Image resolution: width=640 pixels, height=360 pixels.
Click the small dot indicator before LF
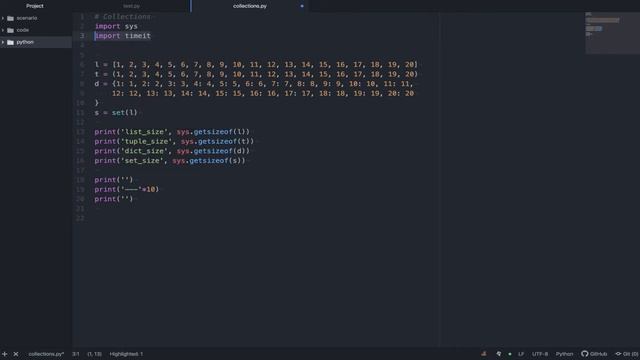510,354
